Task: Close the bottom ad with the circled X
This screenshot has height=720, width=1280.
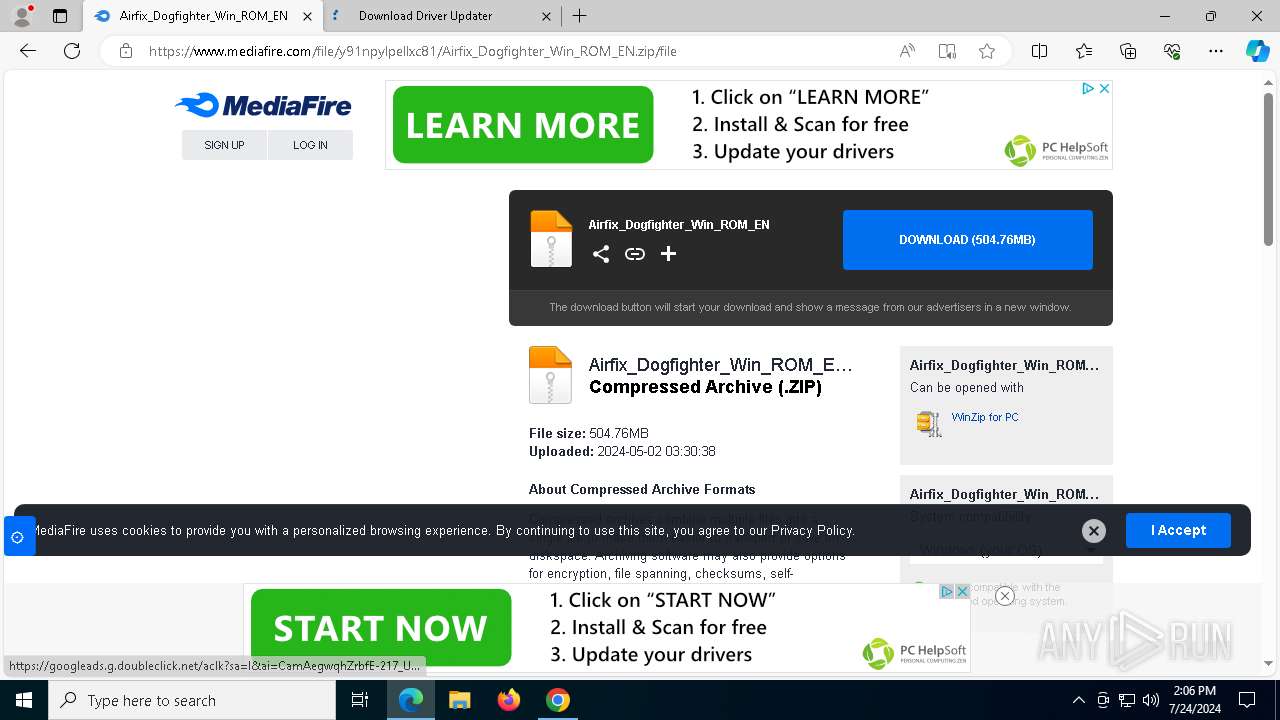Action: (x=1005, y=596)
